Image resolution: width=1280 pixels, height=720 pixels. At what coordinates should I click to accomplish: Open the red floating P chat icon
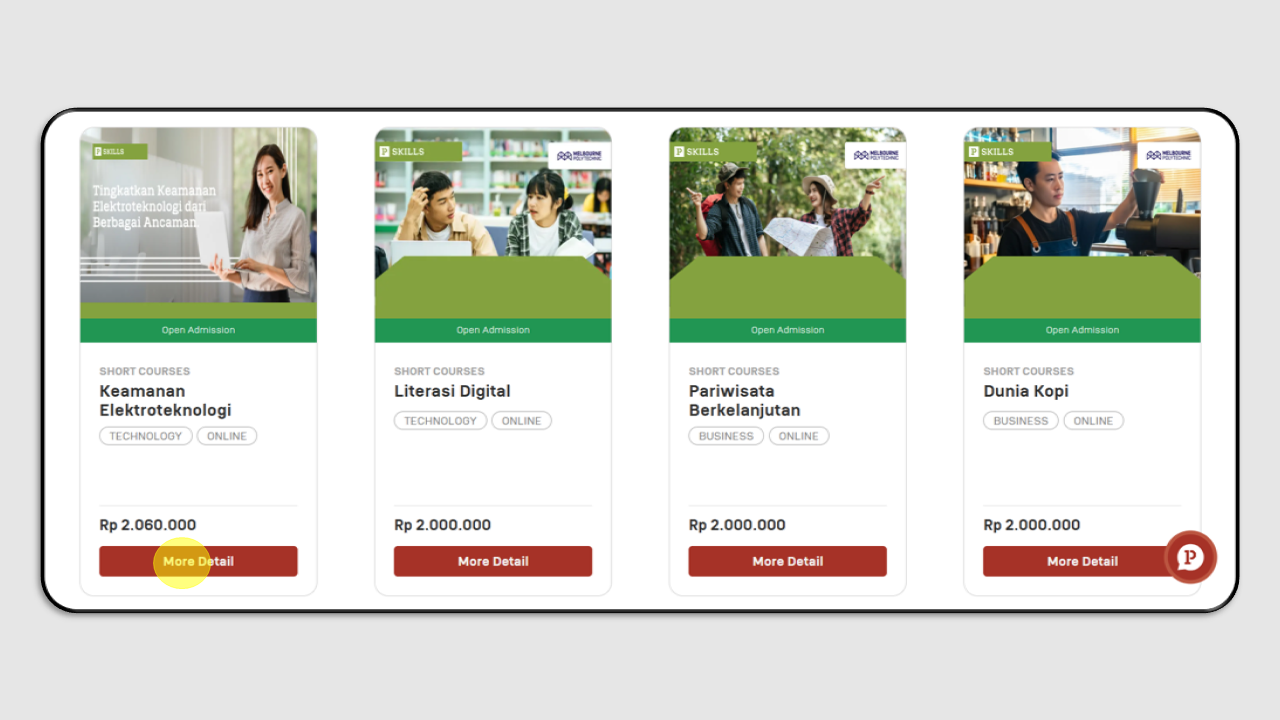tap(1190, 557)
